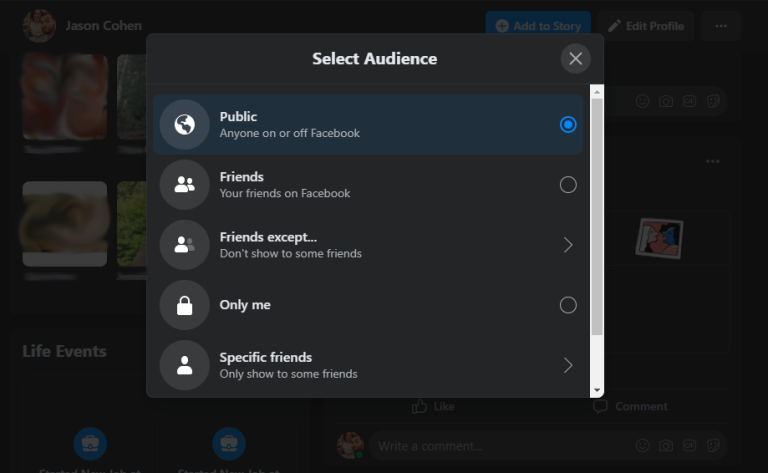768x473 pixels.
Task: Close the Select Audience dialog
Action: tap(575, 59)
